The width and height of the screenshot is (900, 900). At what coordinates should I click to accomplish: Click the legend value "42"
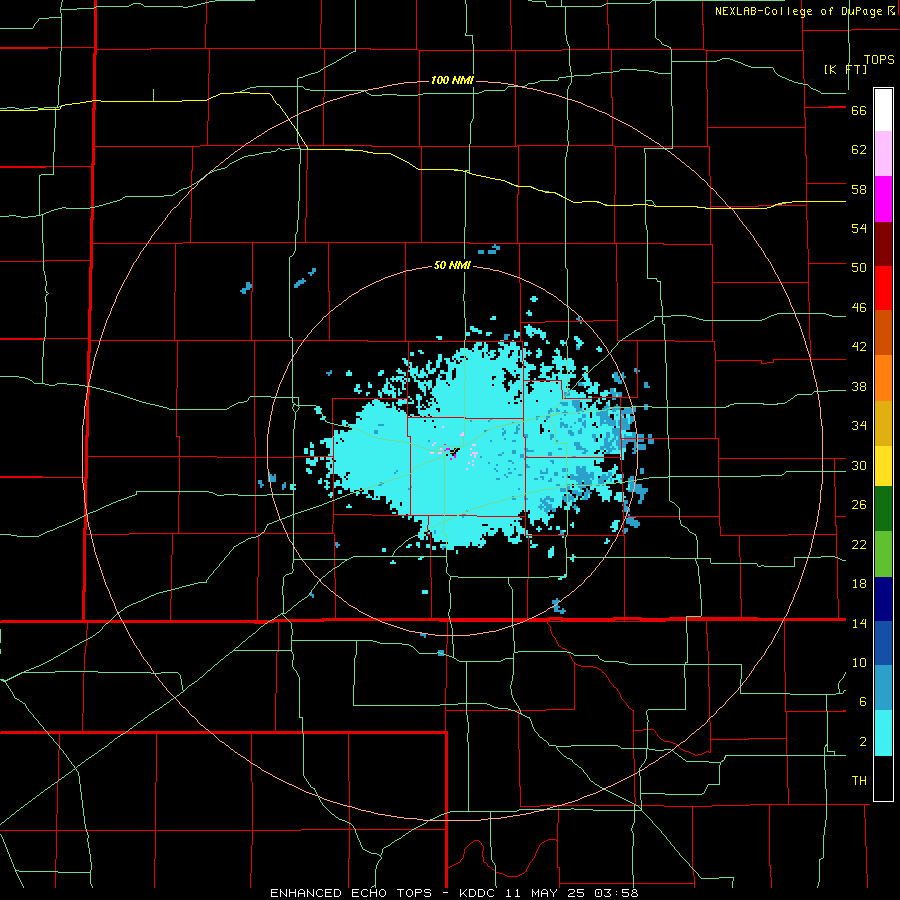859,347
